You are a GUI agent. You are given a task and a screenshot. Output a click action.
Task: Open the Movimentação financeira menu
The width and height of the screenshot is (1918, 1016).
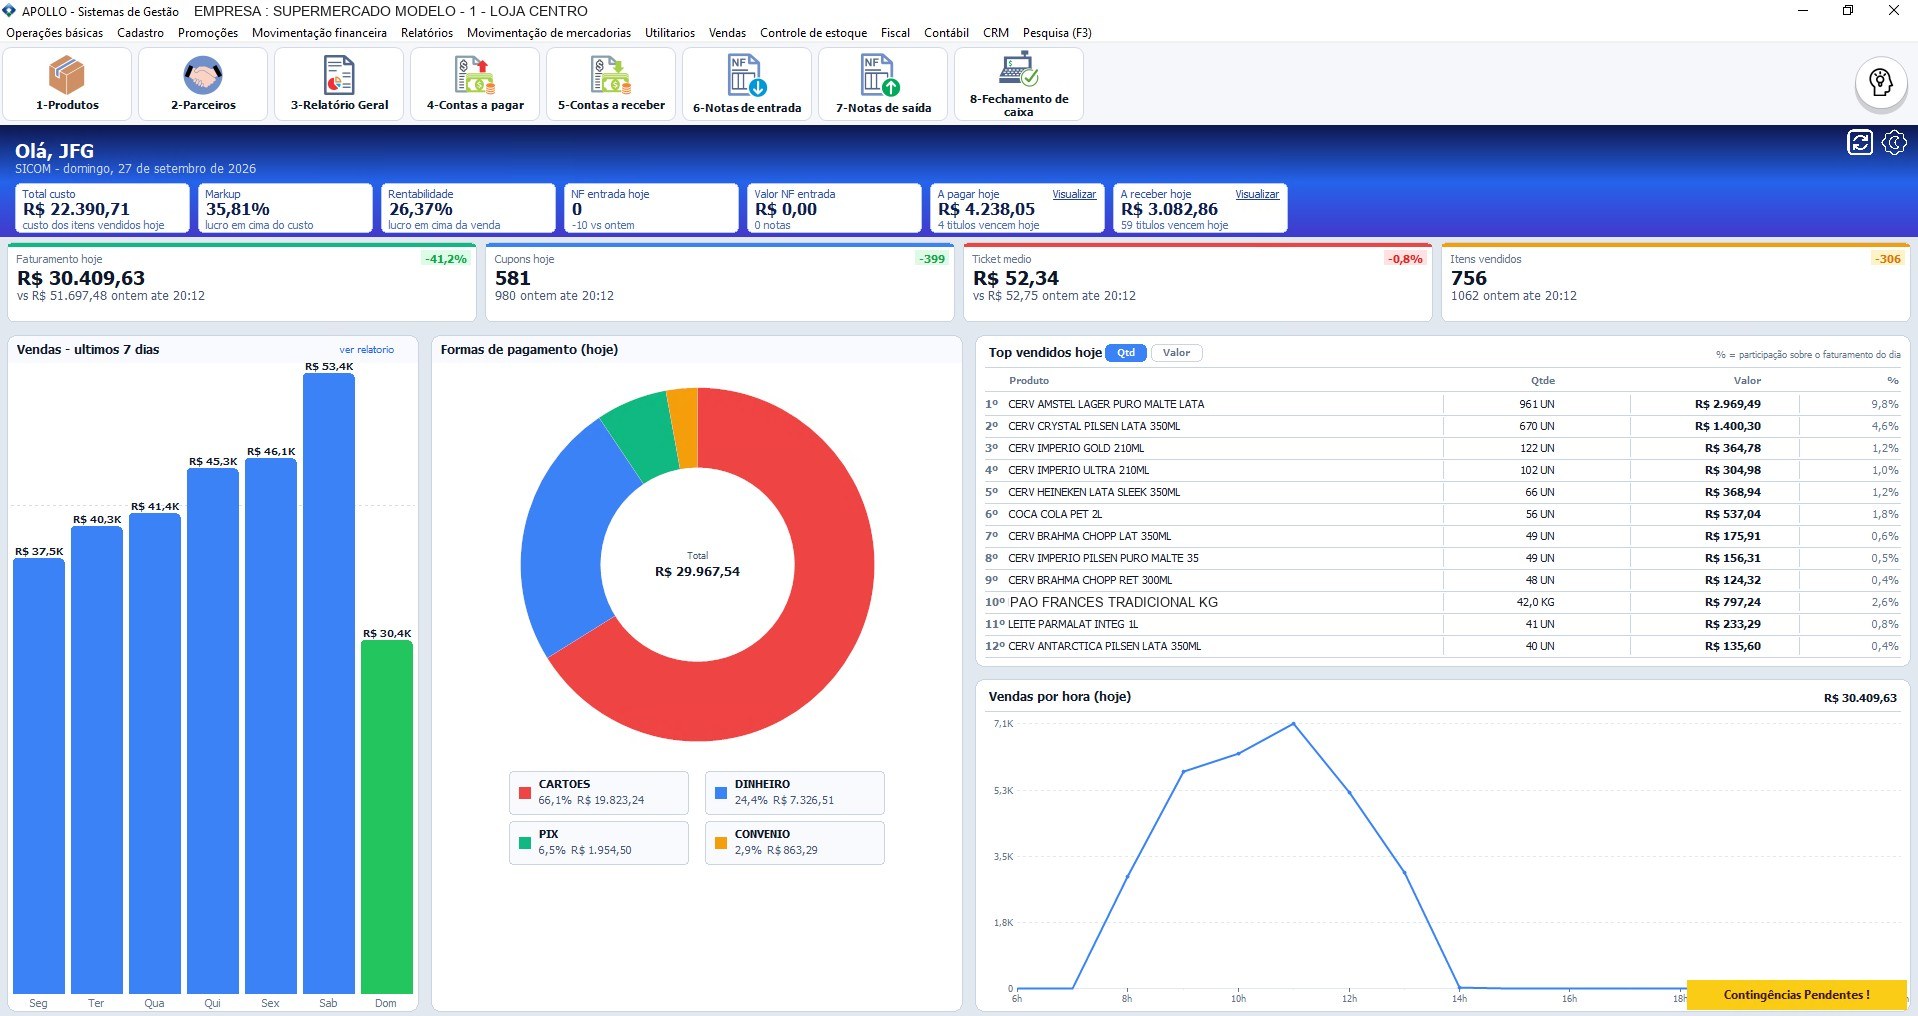point(319,33)
